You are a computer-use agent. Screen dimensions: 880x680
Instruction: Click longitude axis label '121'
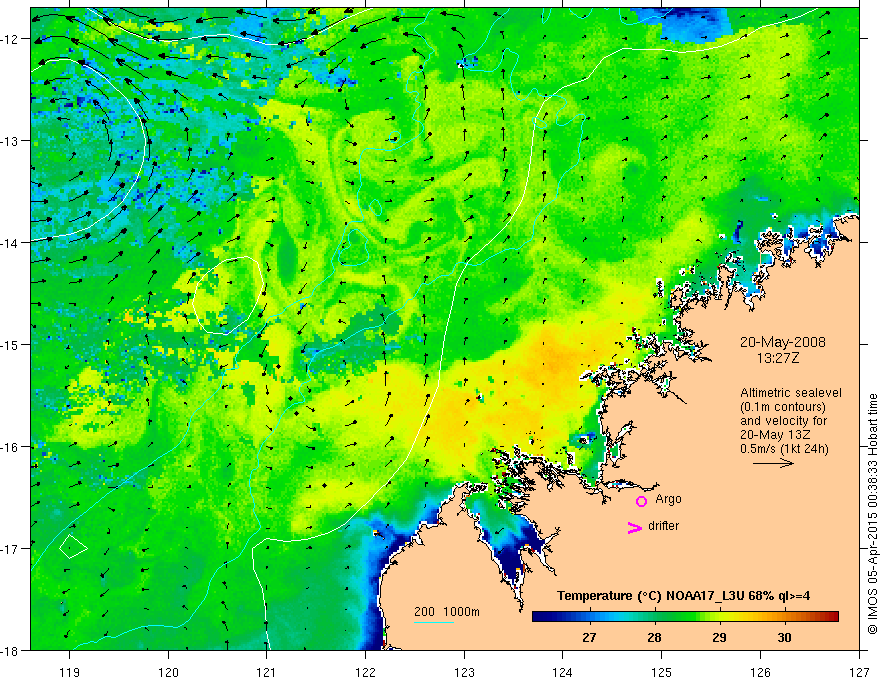pyautogui.click(x=267, y=672)
